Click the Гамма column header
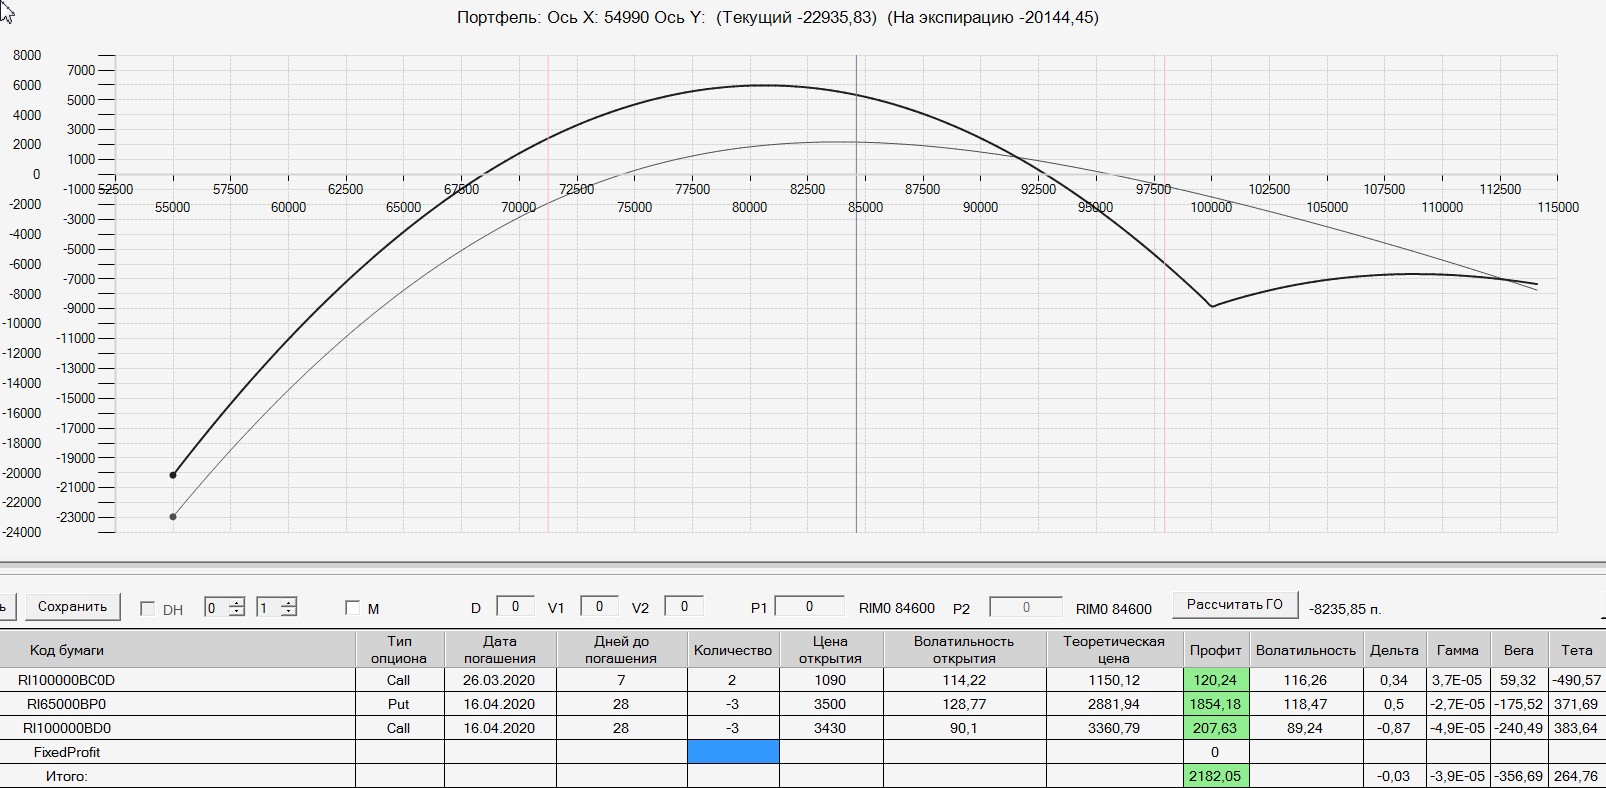 tap(1457, 650)
